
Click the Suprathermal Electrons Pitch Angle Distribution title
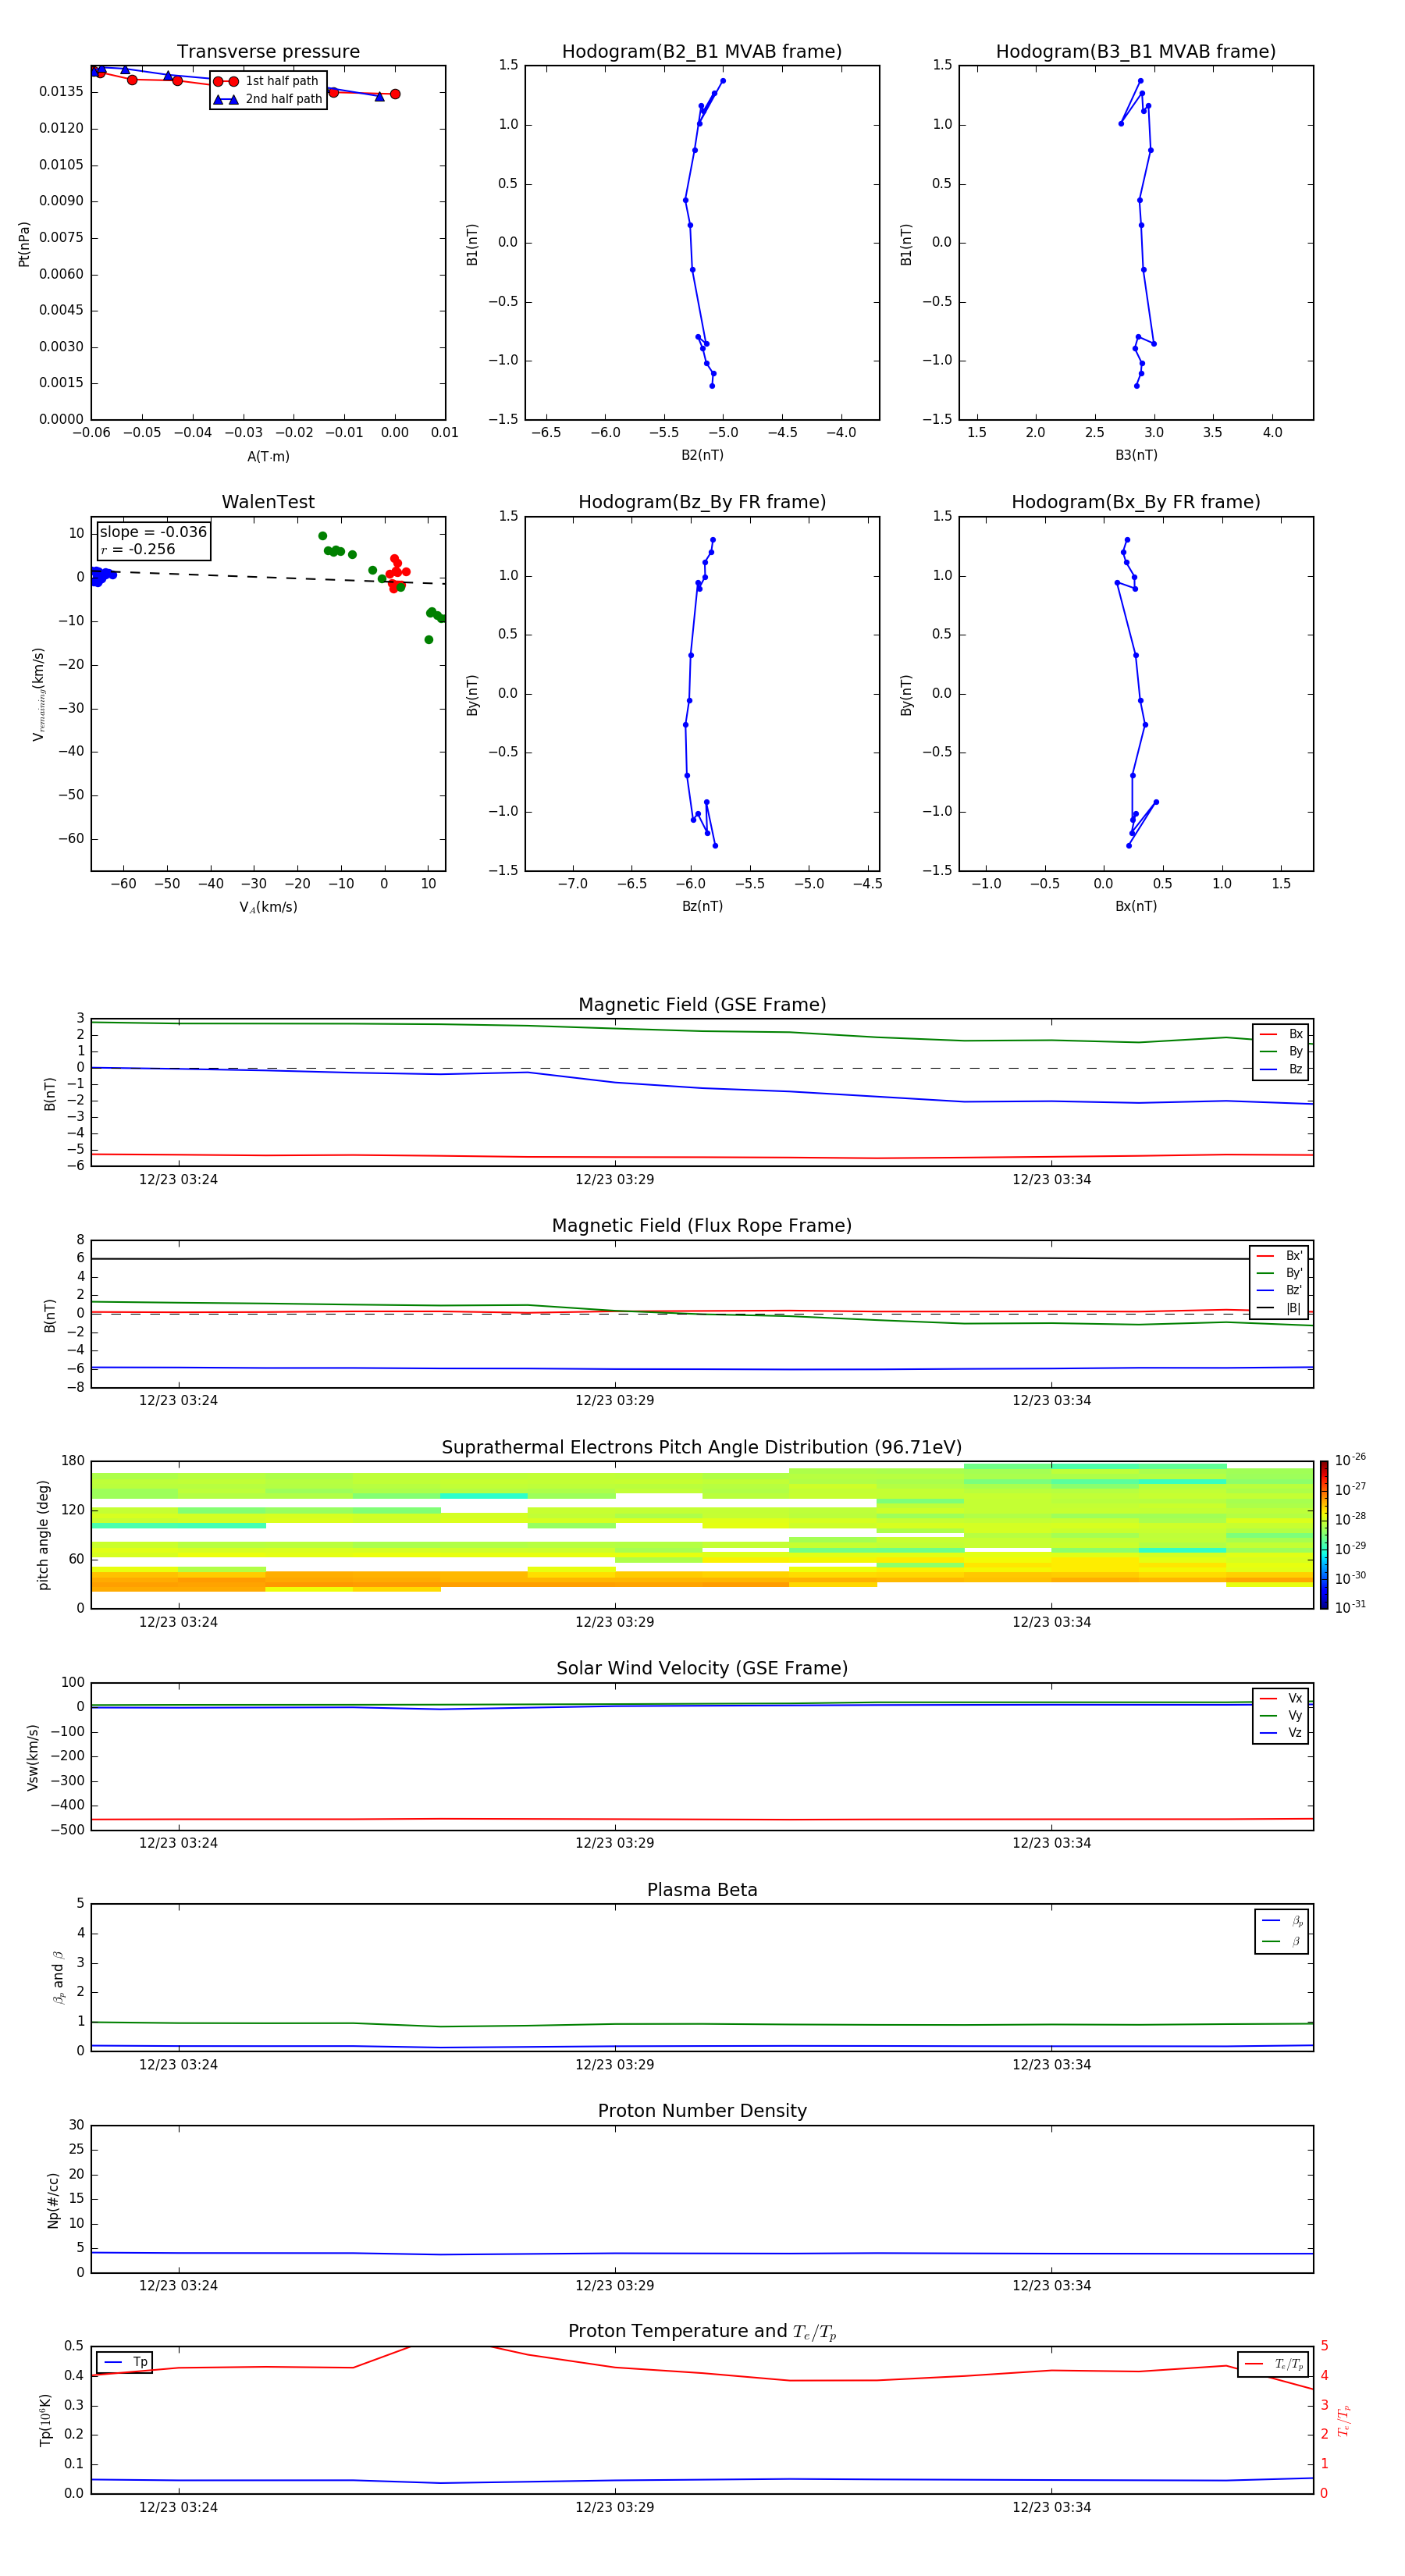tap(702, 1448)
